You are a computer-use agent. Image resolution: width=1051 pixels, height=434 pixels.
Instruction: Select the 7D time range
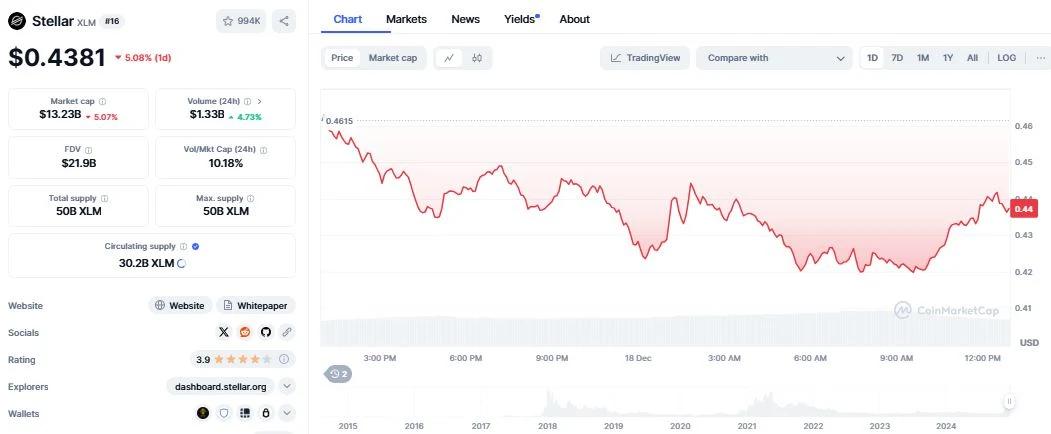coord(897,58)
